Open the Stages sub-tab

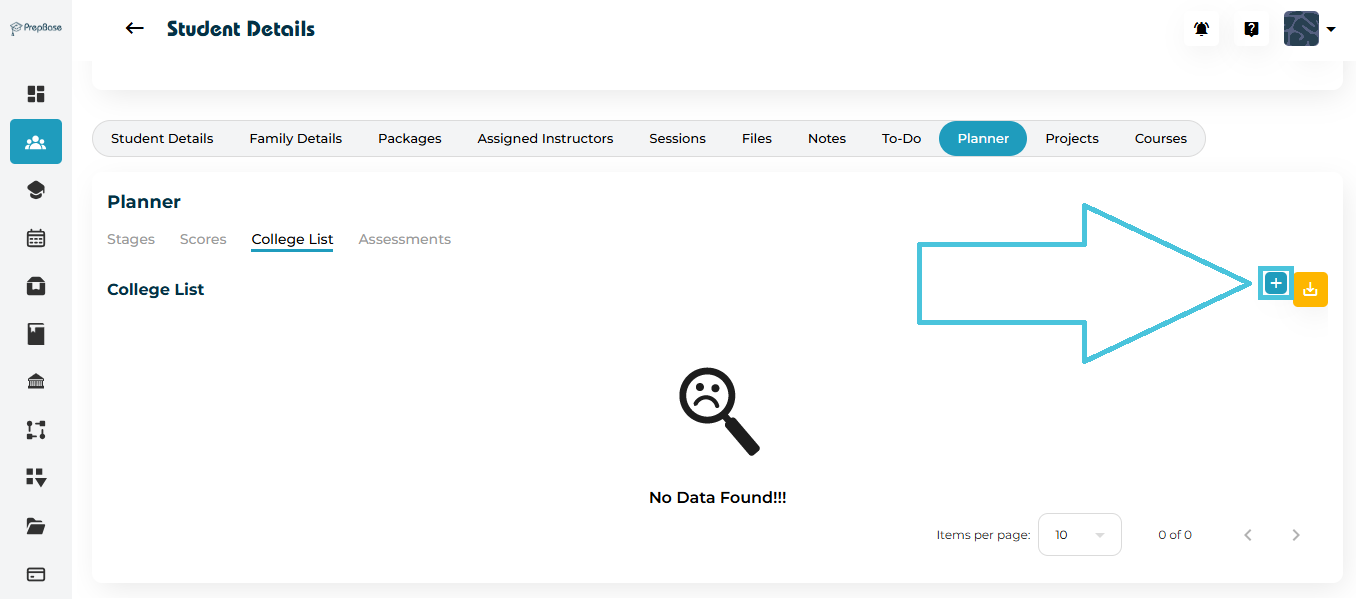(131, 239)
